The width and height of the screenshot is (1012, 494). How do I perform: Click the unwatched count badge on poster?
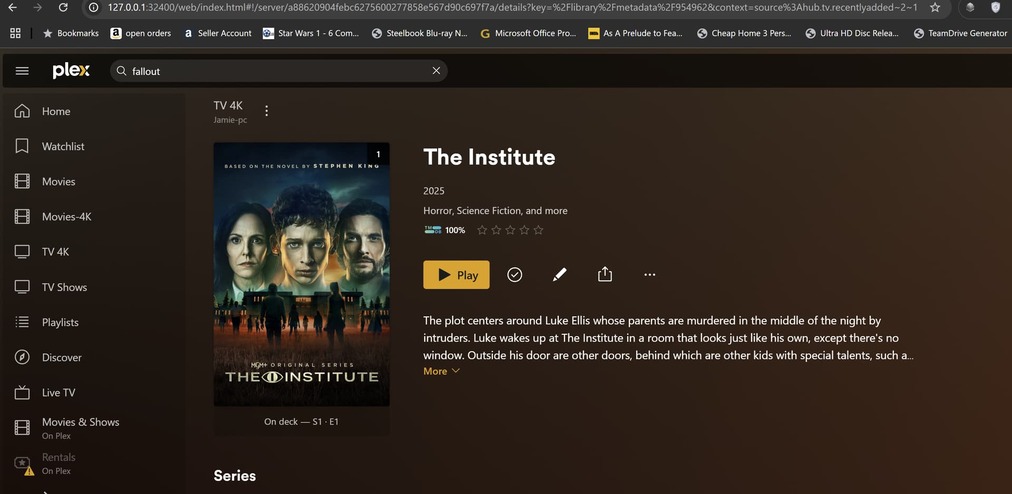click(x=378, y=154)
